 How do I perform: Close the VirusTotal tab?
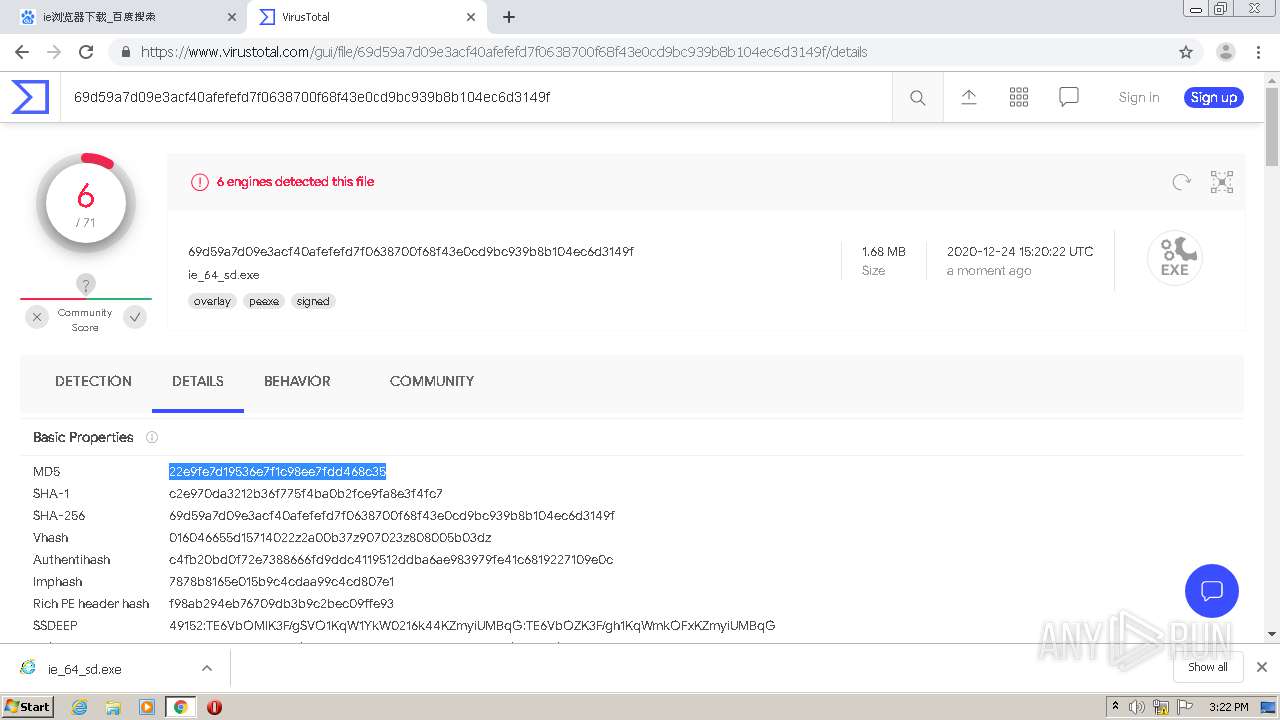click(x=472, y=17)
